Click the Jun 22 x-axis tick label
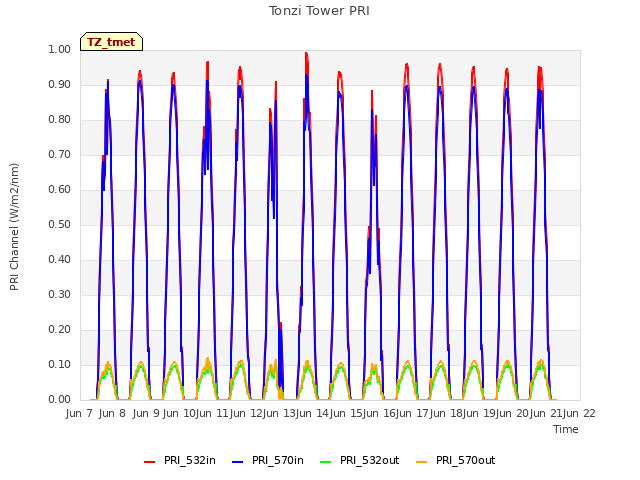The image size is (640, 480). [x=579, y=413]
